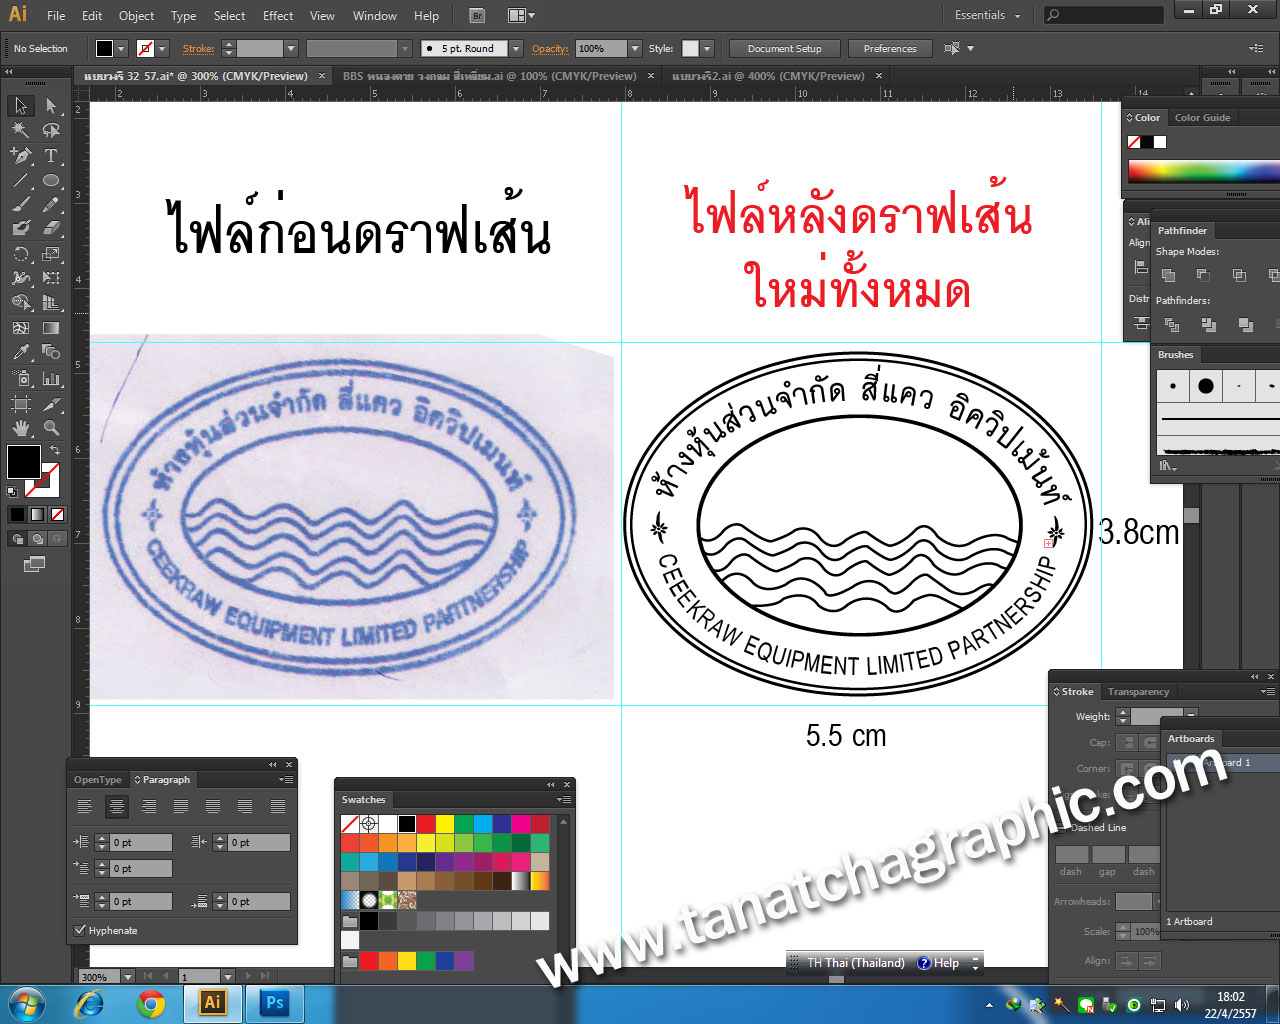Switch toolbox paint mode to Color
1280x1024 pixels.
point(17,514)
